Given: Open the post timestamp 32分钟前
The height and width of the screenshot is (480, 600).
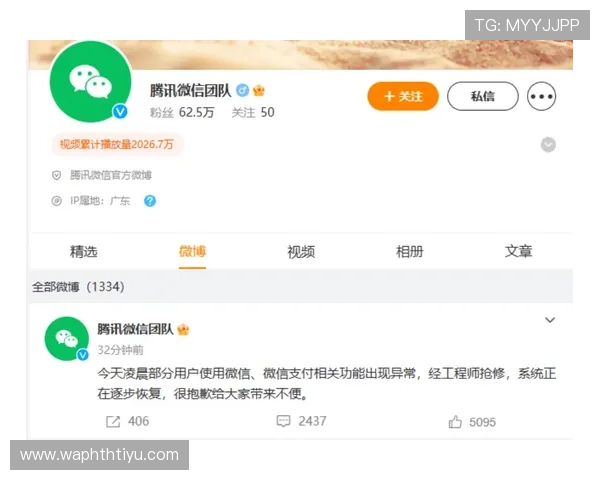Looking at the screenshot, I should (x=121, y=350).
